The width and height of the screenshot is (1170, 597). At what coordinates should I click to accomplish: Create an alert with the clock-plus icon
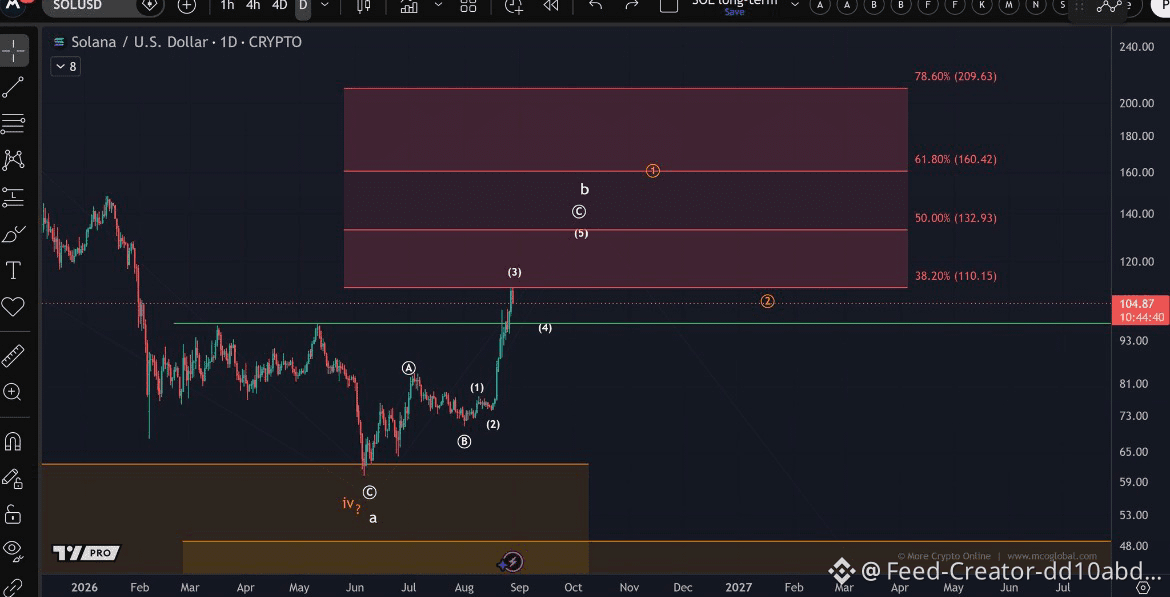click(514, 6)
